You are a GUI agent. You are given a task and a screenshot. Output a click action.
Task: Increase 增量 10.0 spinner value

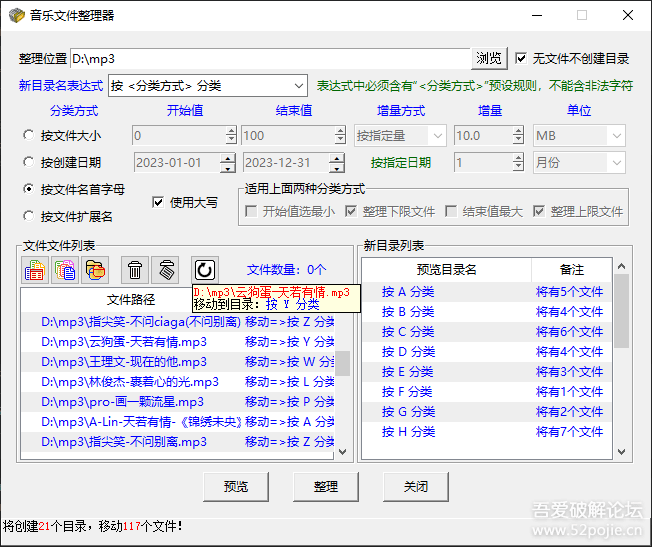click(x=518, y=131)
